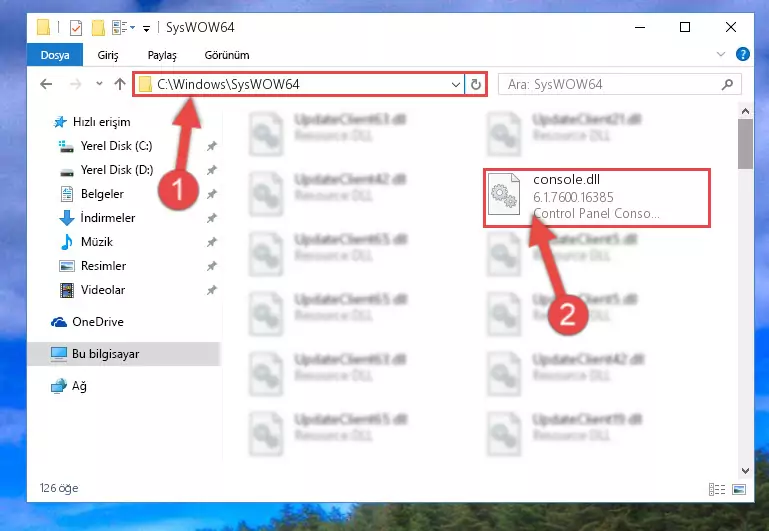
Task: Select Yerel Disk (C:) in sidebar
Action: pos(105,146)
